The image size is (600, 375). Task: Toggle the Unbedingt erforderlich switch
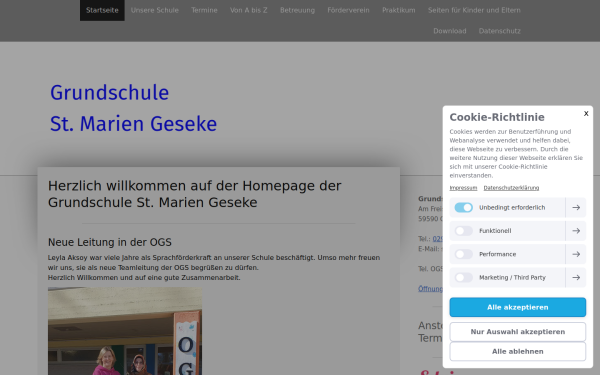point(463,207)
